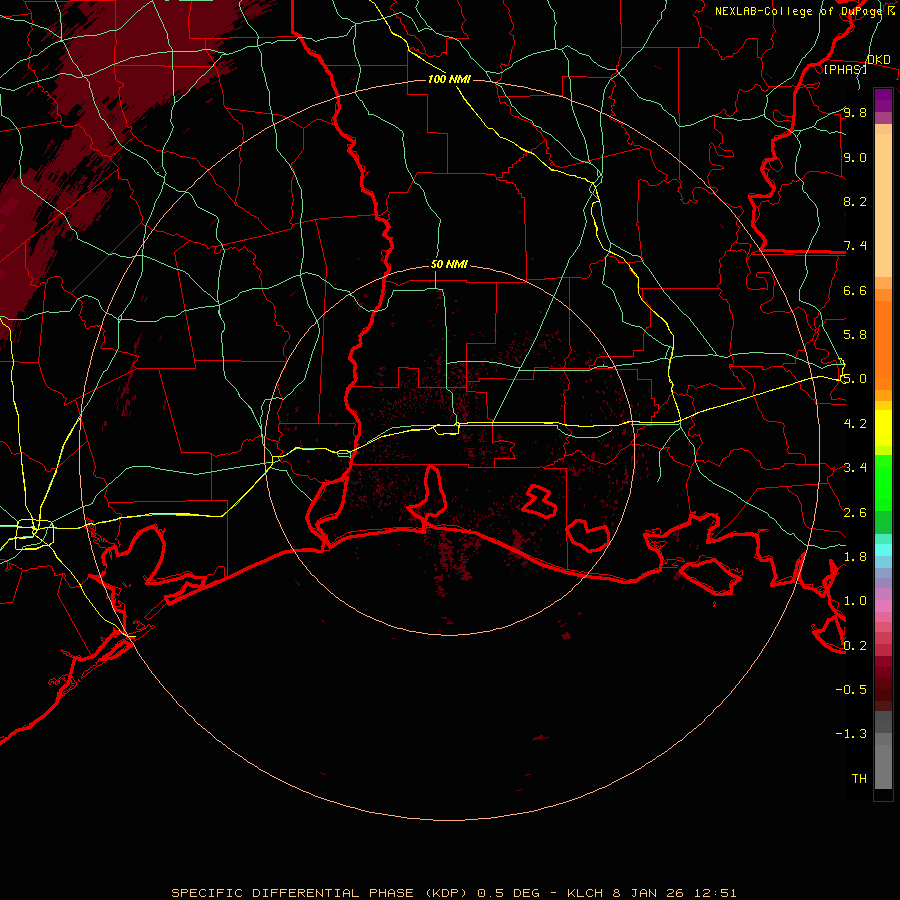Pick the orange segment of the color bar
Screen dimensions: 900x900
tap(883, 344)
